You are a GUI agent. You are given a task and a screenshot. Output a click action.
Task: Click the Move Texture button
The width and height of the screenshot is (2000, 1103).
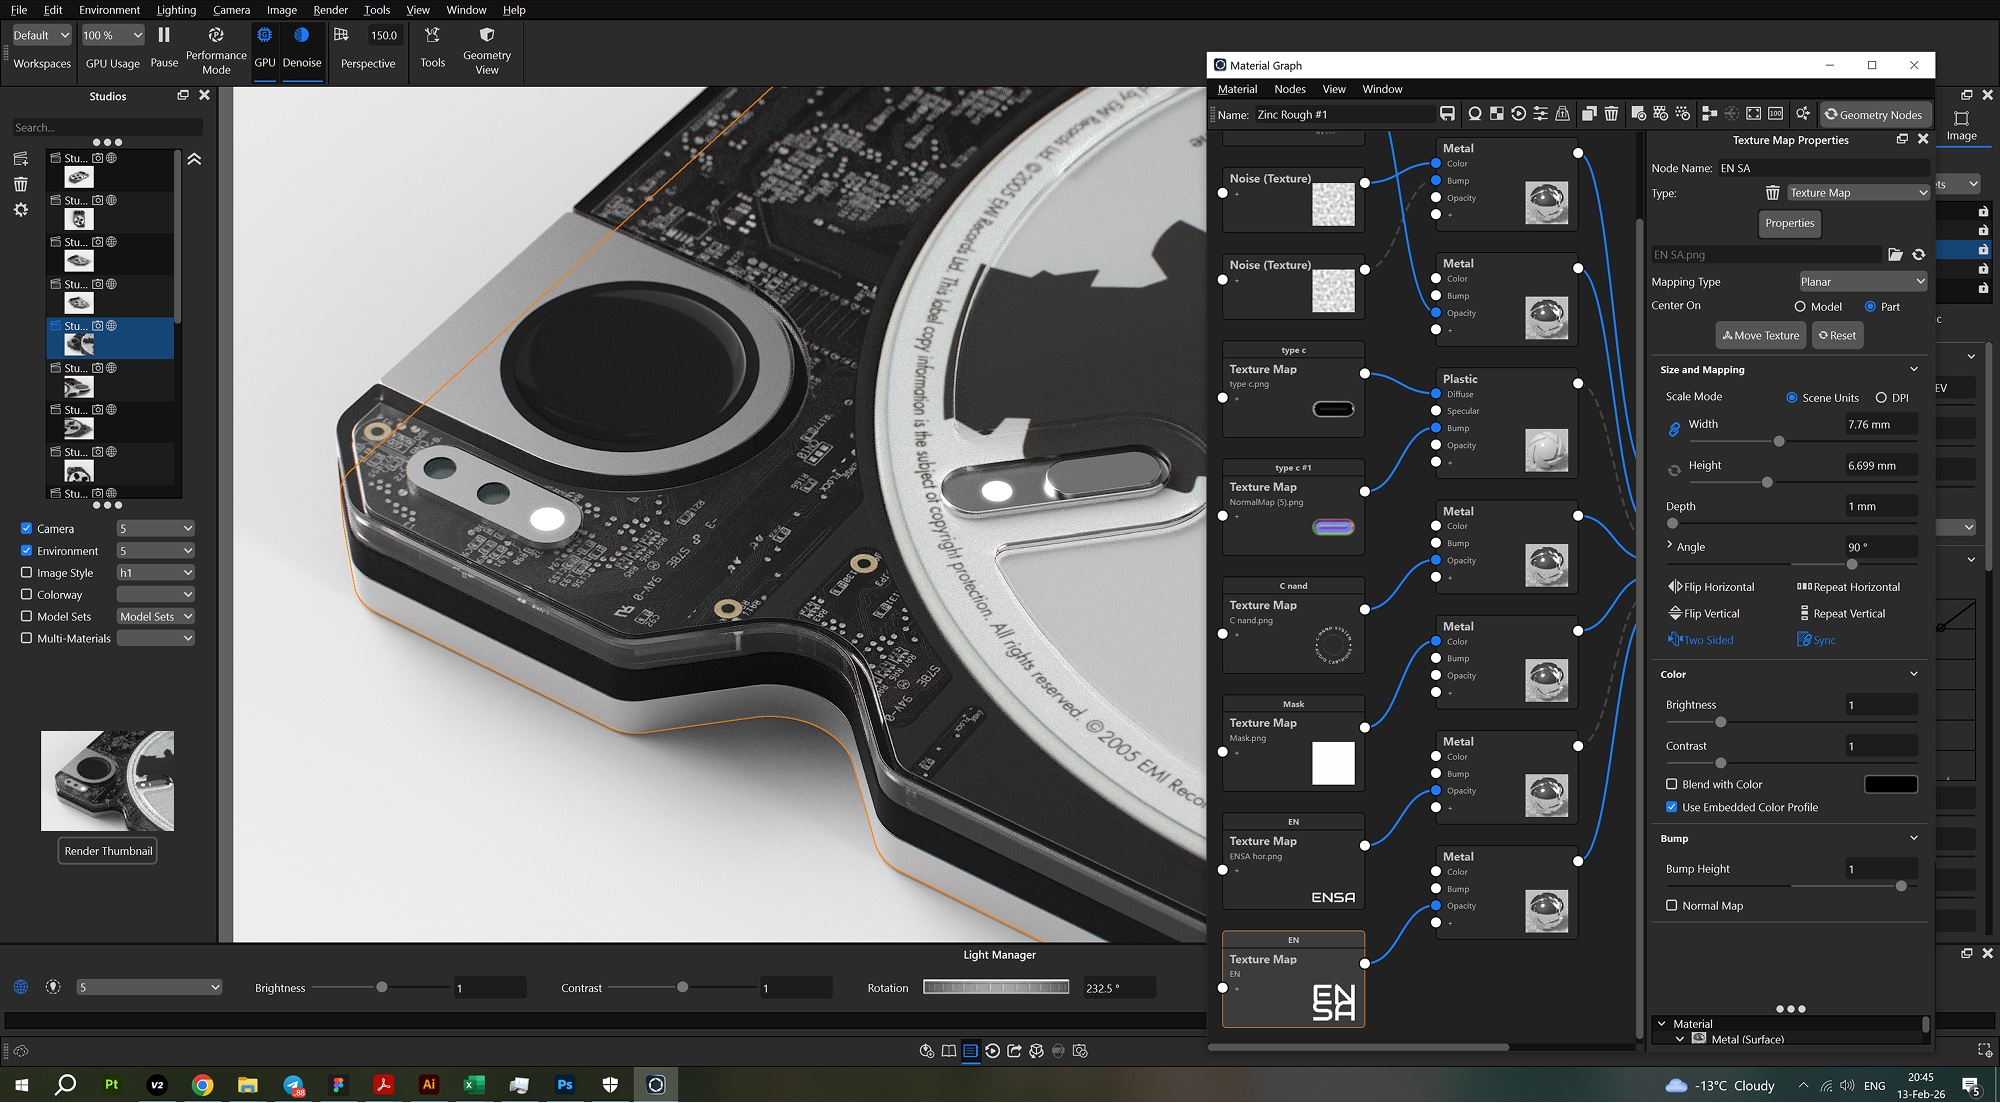[x=1760, y=336]
